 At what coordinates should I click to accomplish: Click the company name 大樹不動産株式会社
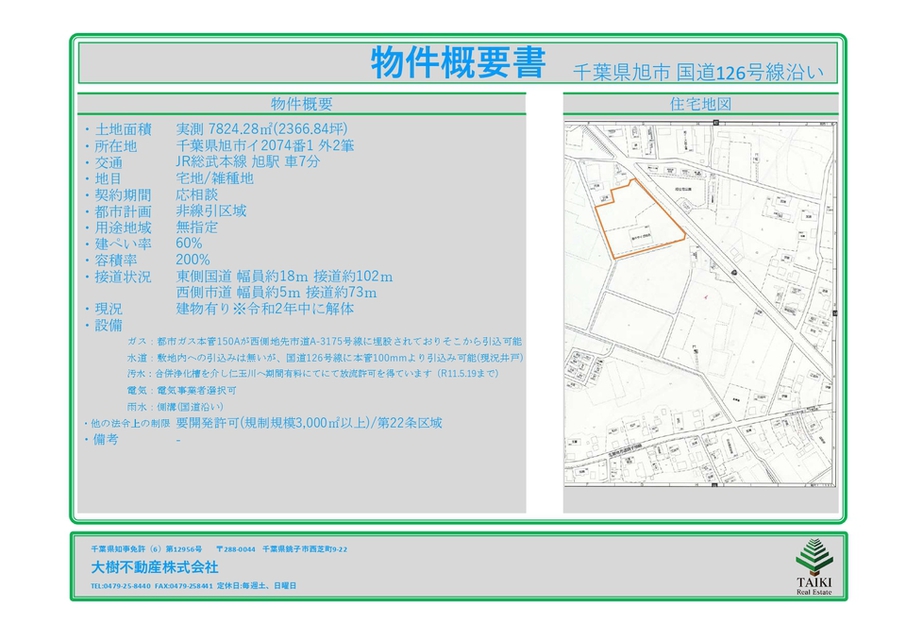[x=154, y=567]
